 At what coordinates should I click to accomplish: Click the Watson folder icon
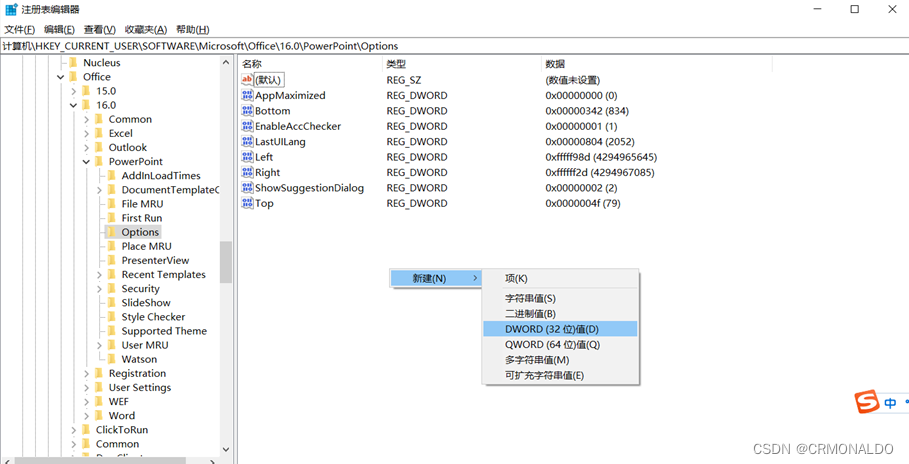(x=111, y=360)
